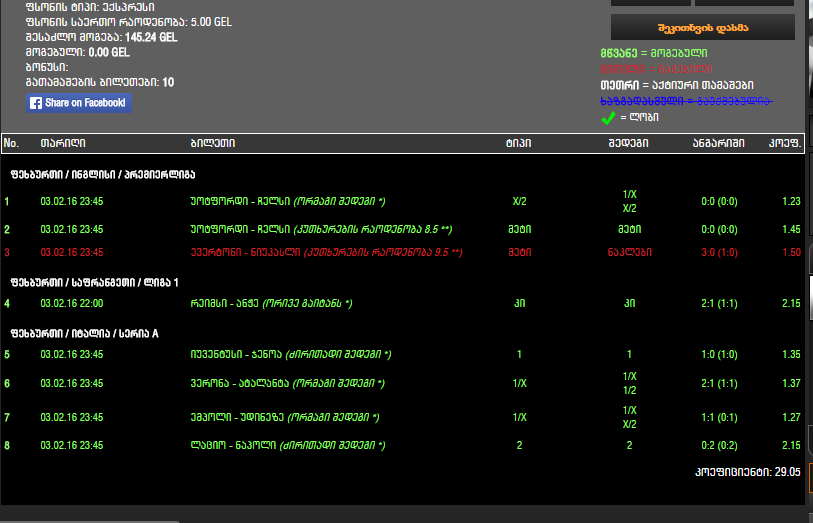Image resolution: width=813 pixels, height=523 pixels.
Task: Click the ფსონის საერთო რაოდენობა: 5.00 GEL line
Action: pyautogui.click(x=129, y=22)
